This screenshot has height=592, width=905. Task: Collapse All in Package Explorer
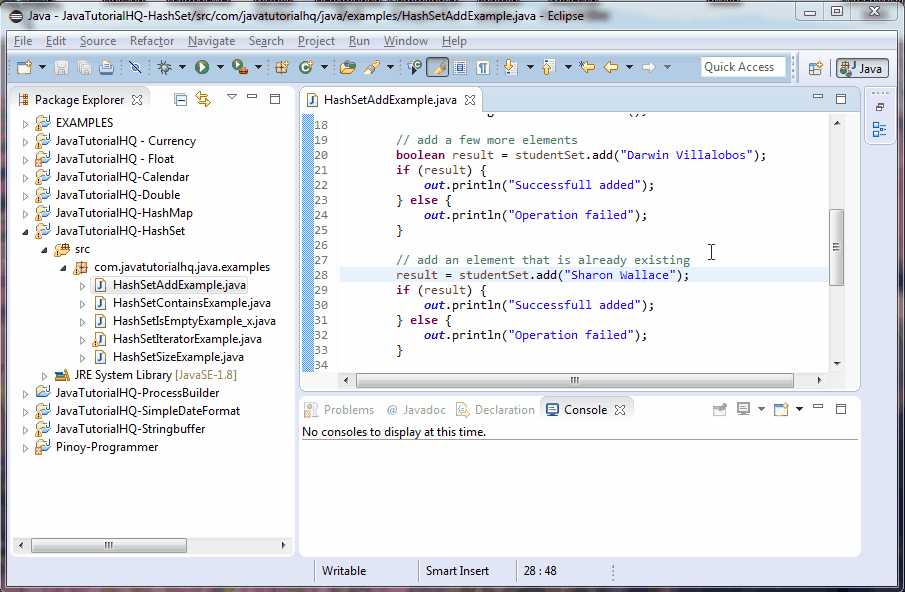[x=179, y=100]
